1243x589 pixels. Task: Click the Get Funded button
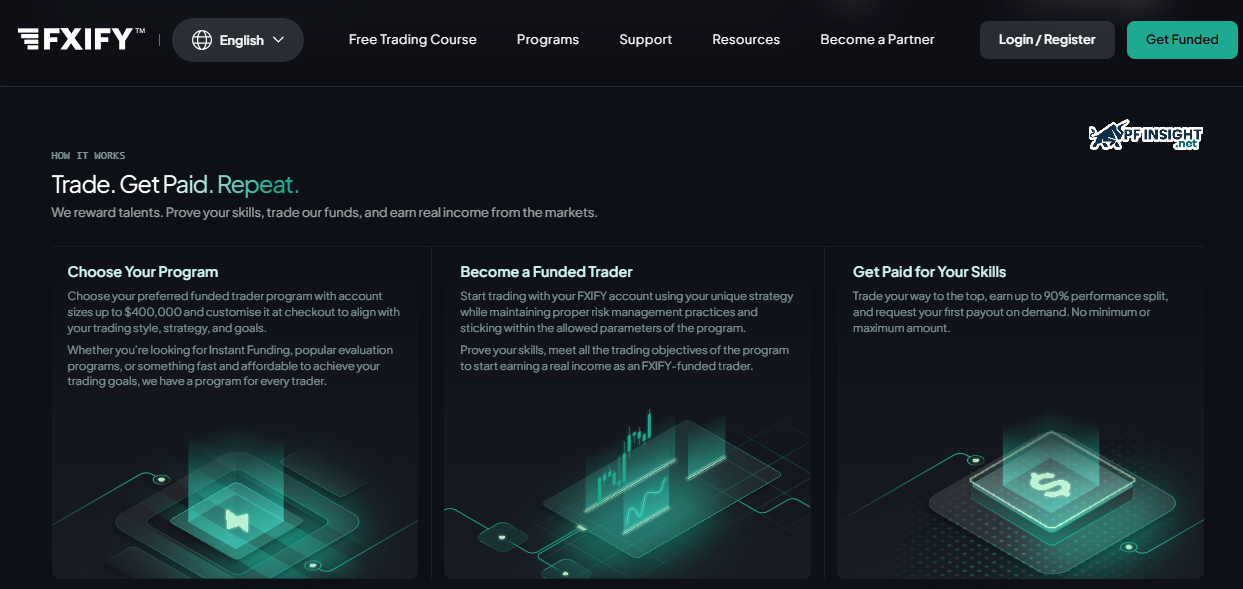1182,40
